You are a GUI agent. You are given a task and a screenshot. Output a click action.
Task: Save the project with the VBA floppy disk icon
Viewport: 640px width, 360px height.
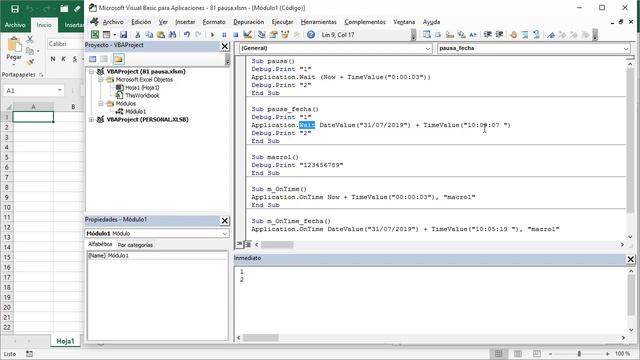tap(123, 35)
